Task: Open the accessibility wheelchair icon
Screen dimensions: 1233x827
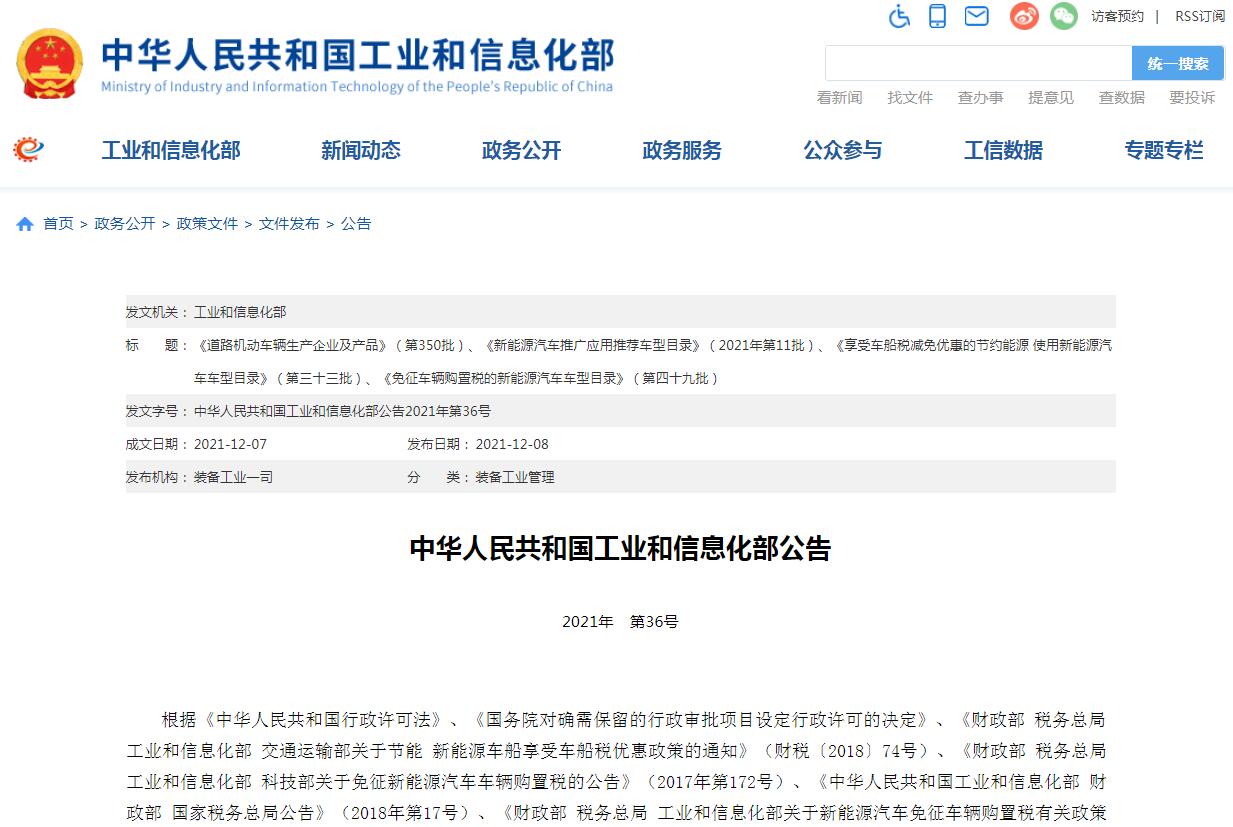Action: pos(900,16)
